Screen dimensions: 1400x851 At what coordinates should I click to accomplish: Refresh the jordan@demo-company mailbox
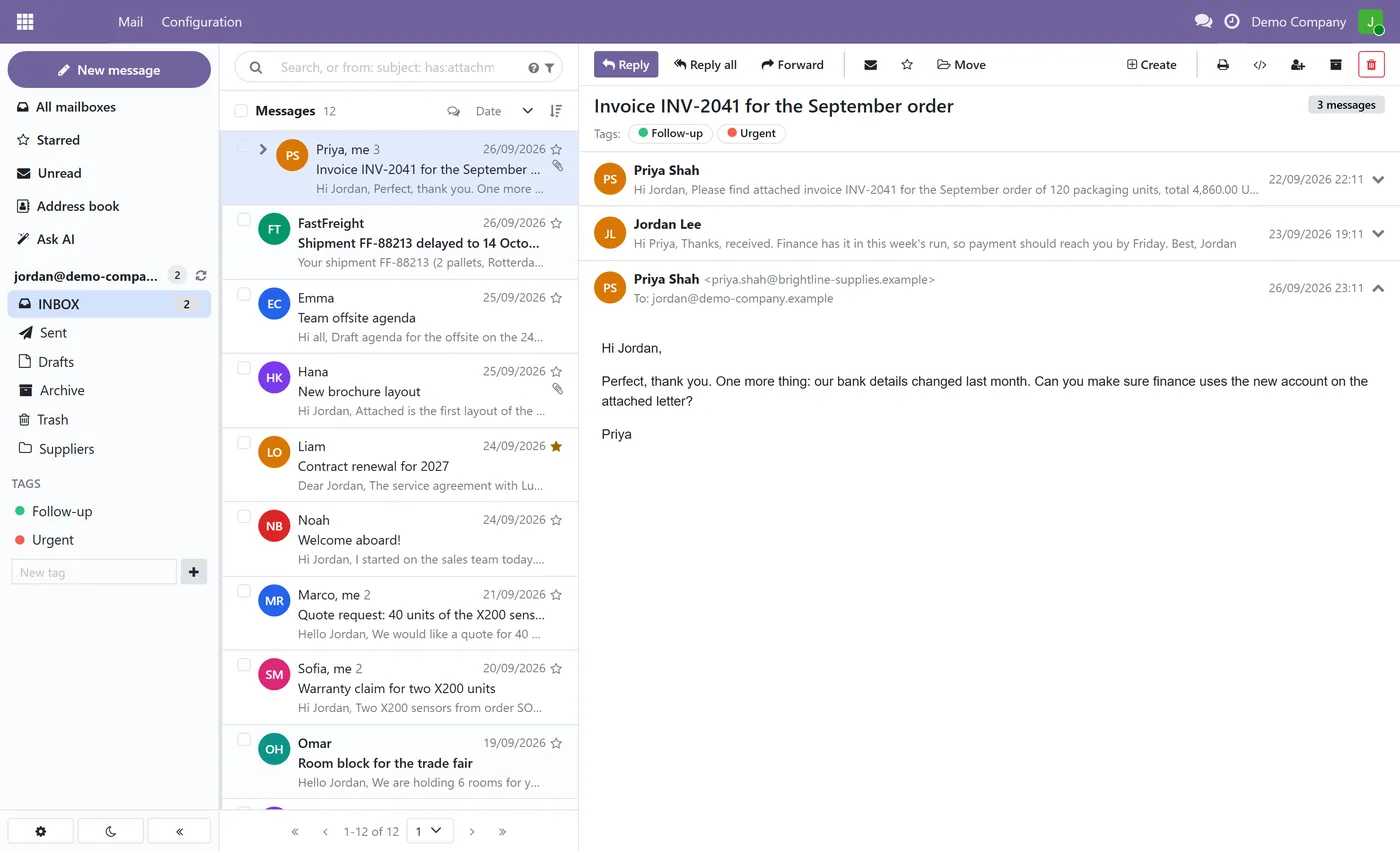pos(201,275)
